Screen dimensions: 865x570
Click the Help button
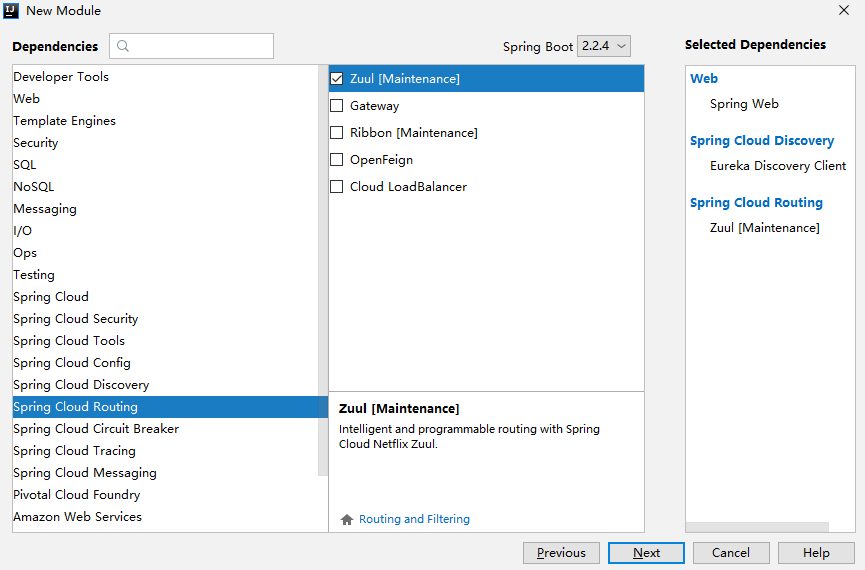tap(816, 553)
